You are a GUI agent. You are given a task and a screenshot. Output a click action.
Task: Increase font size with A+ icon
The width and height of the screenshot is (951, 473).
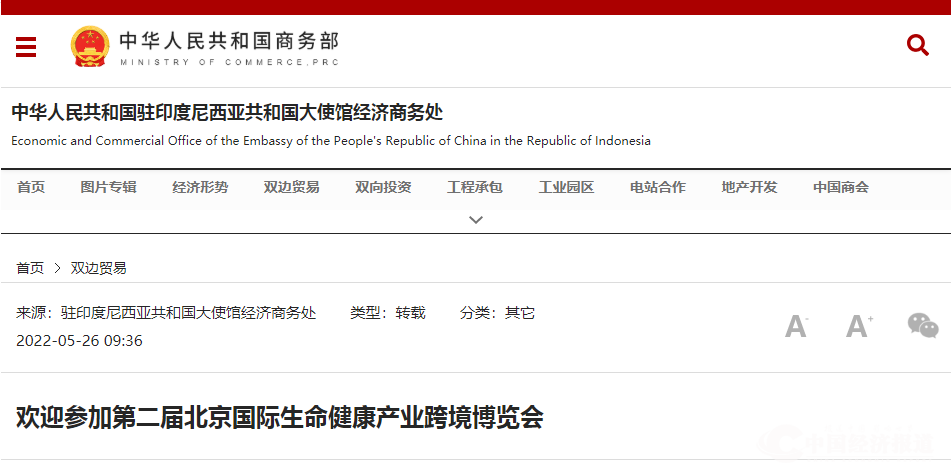point(859,326)
